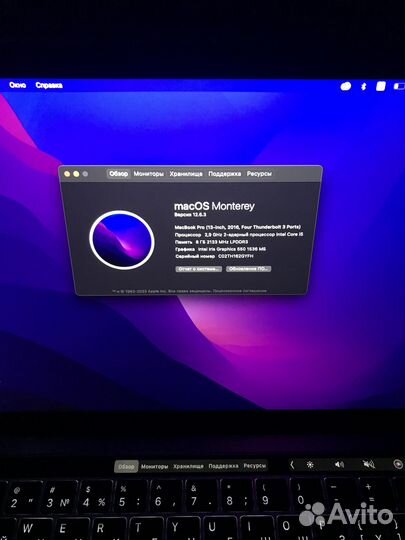The height and width of the screenshot is (540, 405).
Task: Switch to the Мониторы tab in window
Action: (148, 174)
